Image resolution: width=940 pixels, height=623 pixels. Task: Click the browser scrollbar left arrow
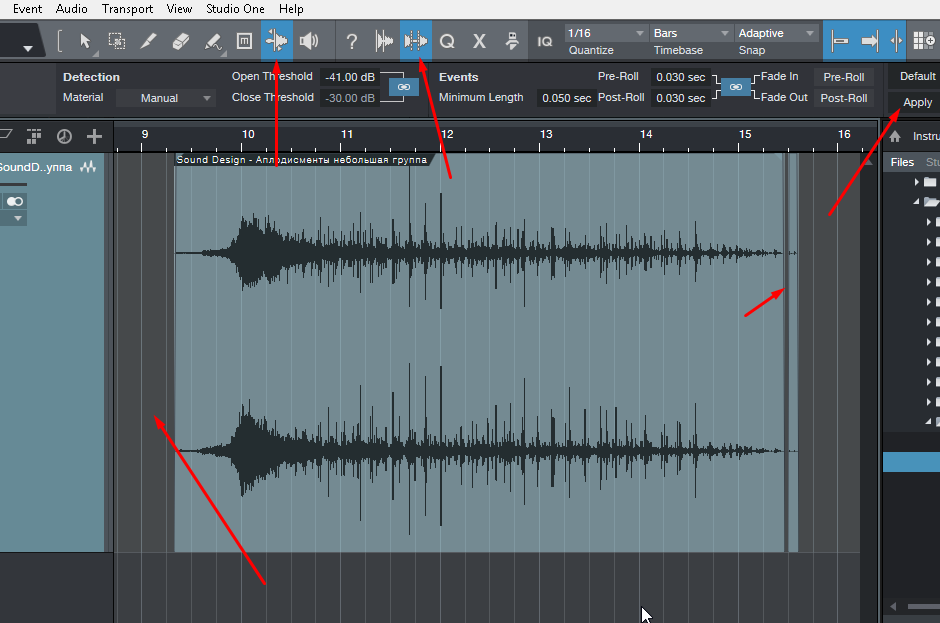click(x=893, y=606)
